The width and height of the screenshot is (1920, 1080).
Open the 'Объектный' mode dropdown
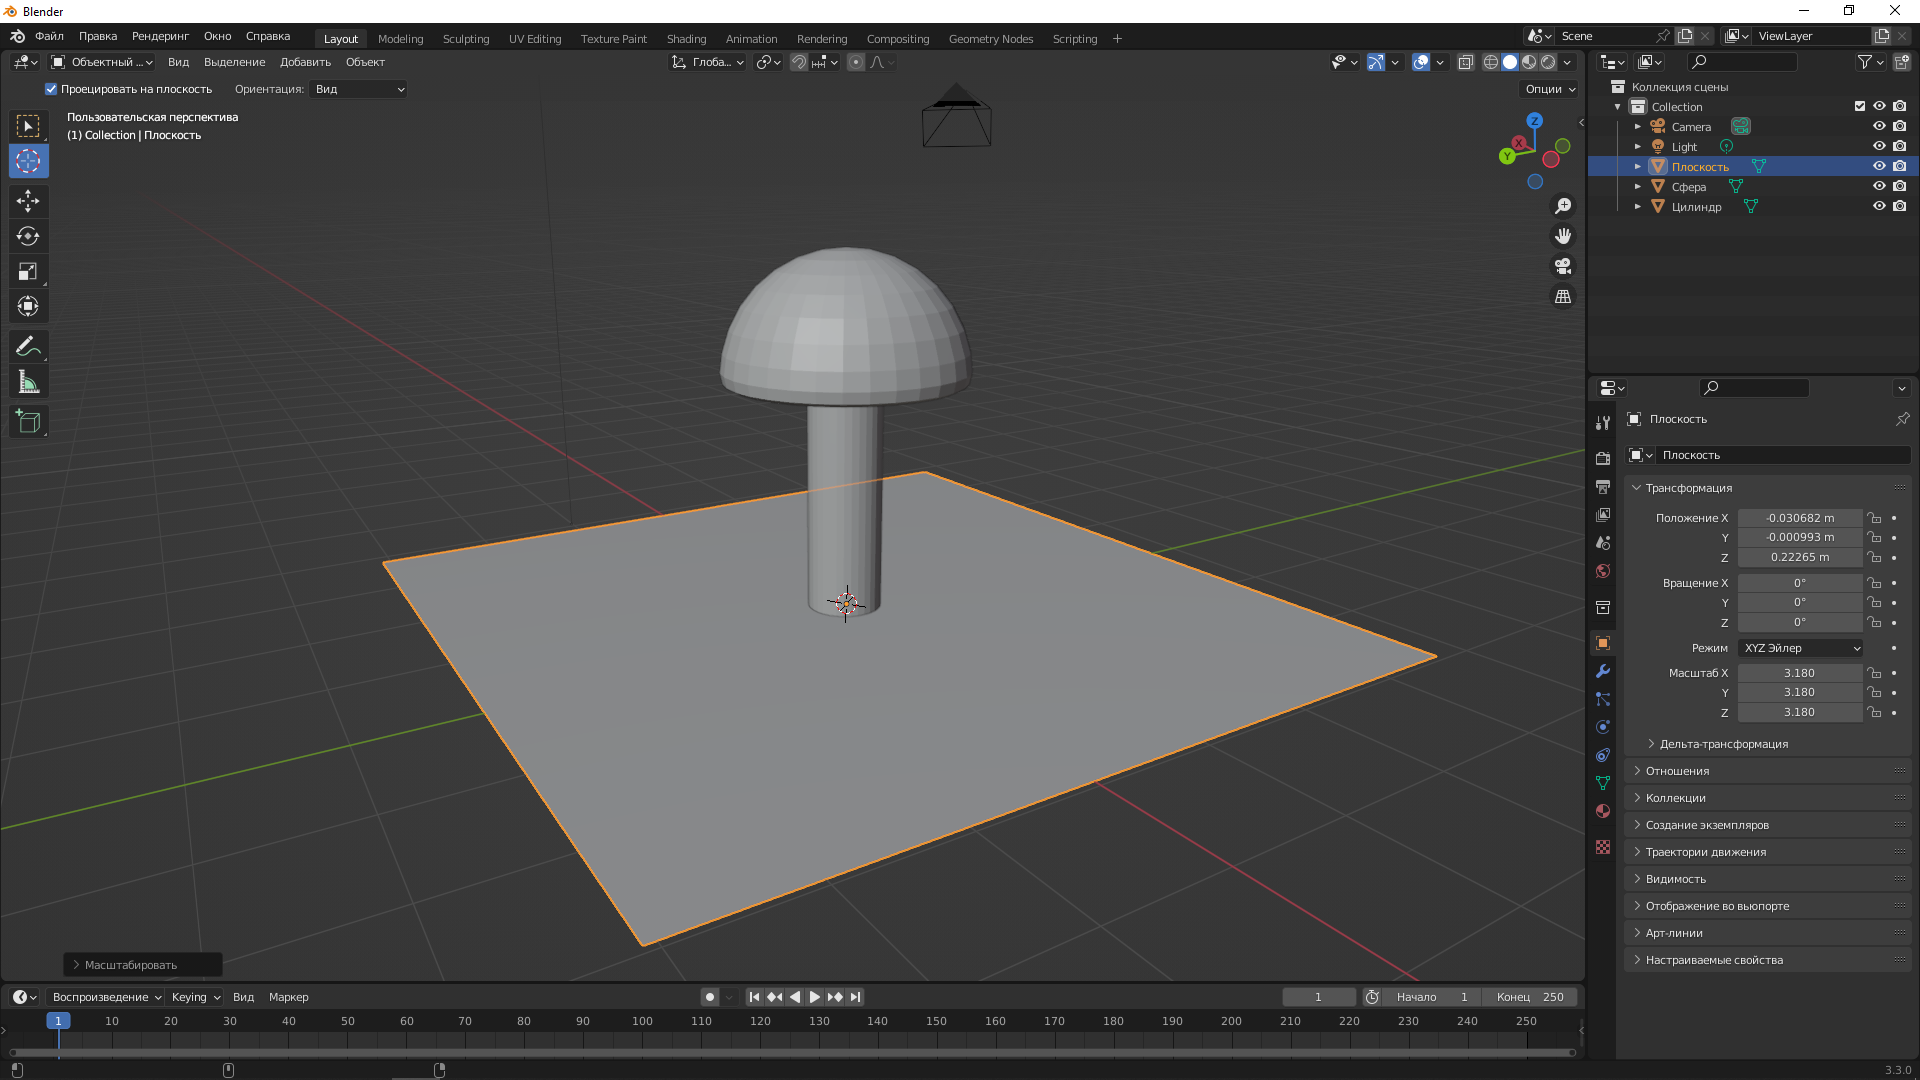102,62
